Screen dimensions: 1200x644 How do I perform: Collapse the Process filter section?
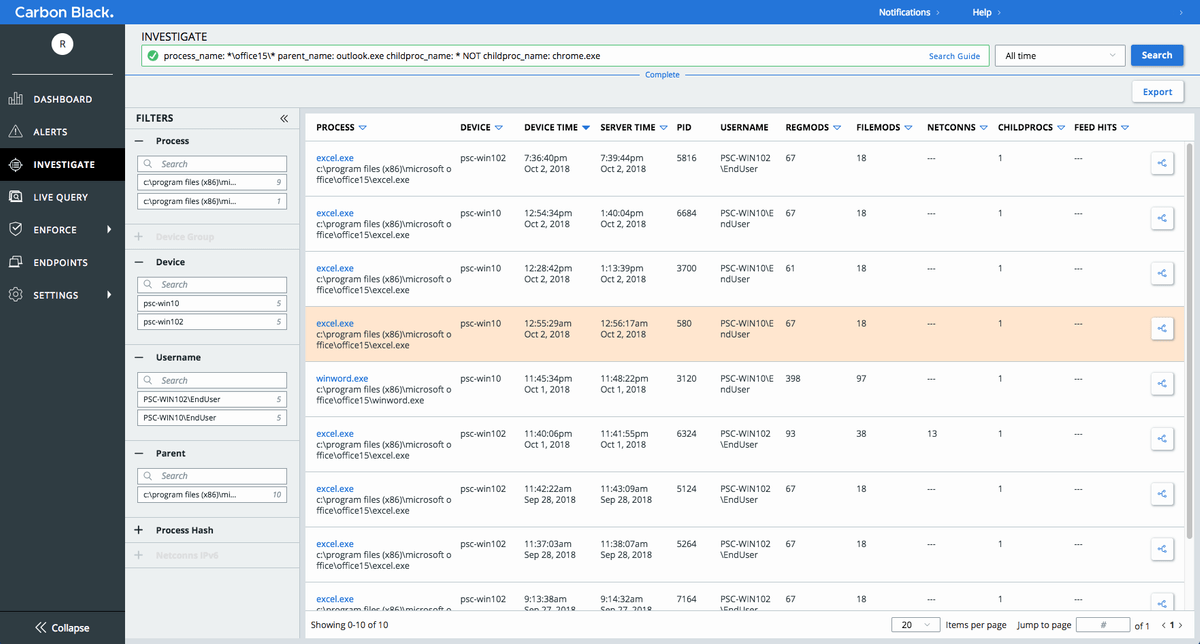coord(138,141)
